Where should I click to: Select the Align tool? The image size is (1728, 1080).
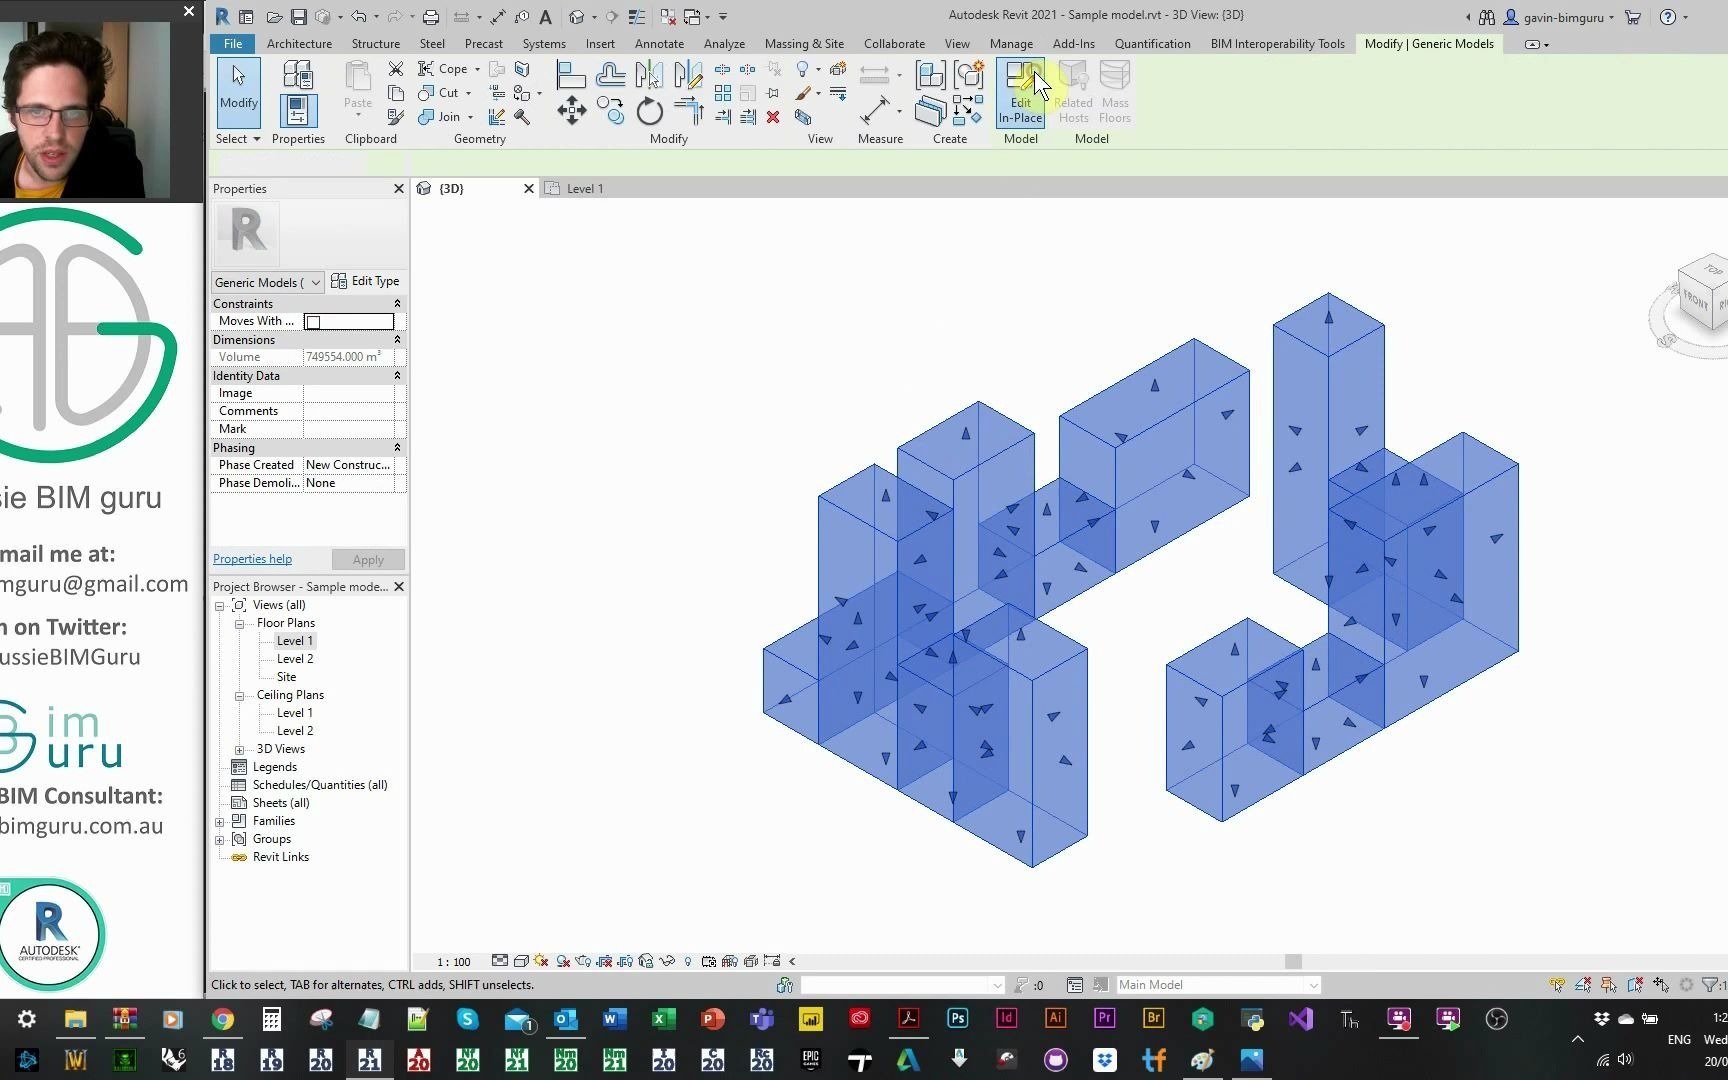click(571, 72)
